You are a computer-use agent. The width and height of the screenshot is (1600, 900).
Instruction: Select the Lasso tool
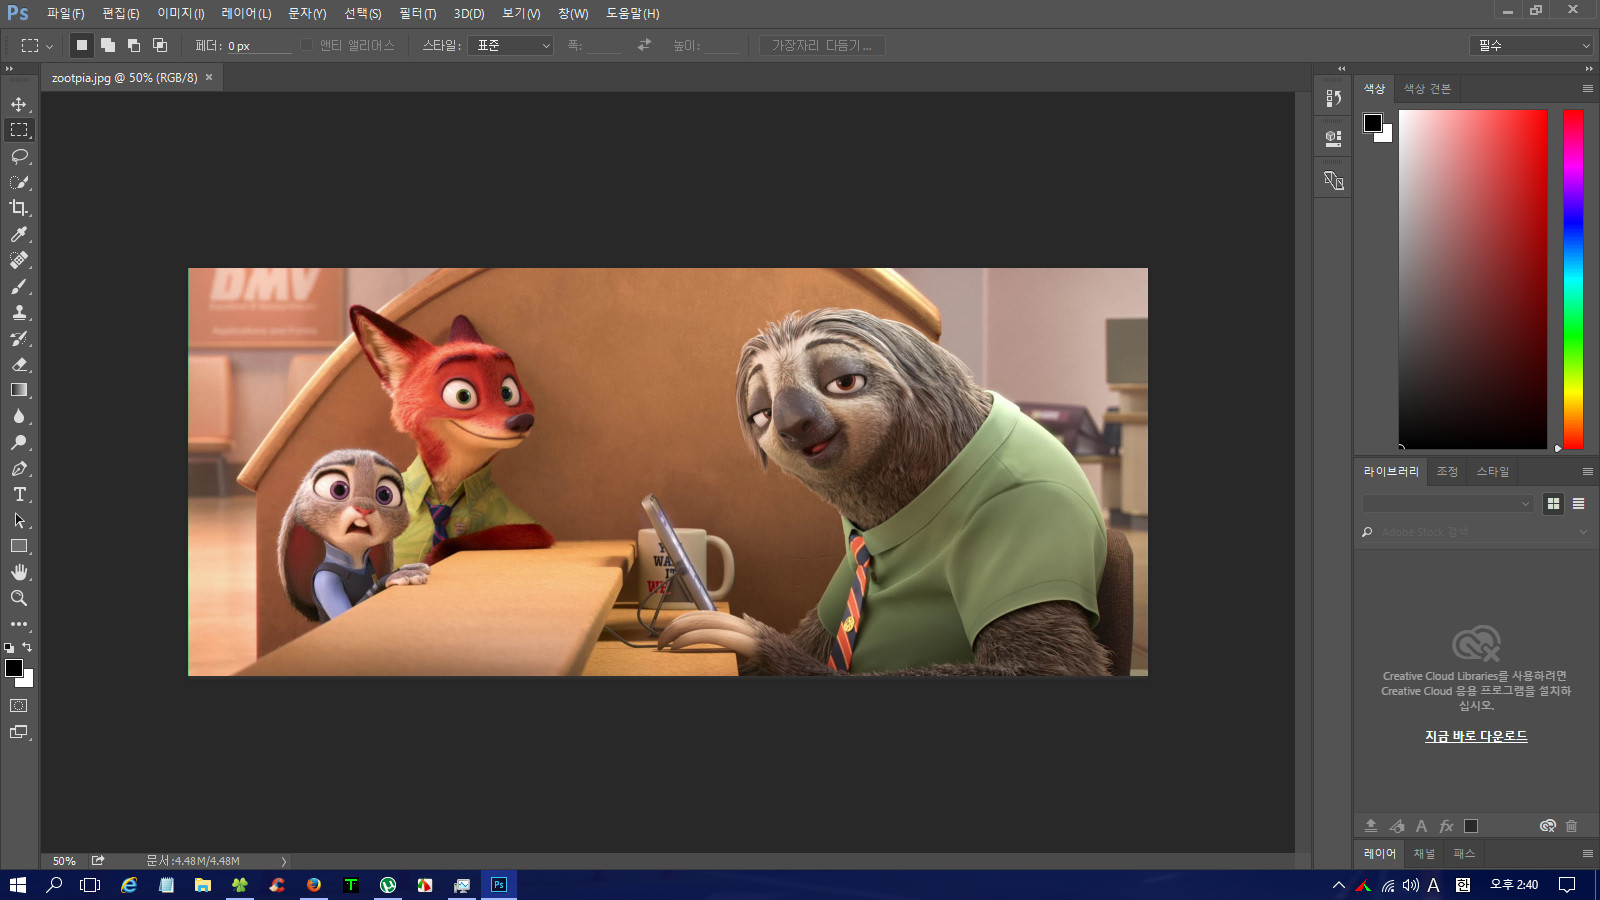pos(19,156)
